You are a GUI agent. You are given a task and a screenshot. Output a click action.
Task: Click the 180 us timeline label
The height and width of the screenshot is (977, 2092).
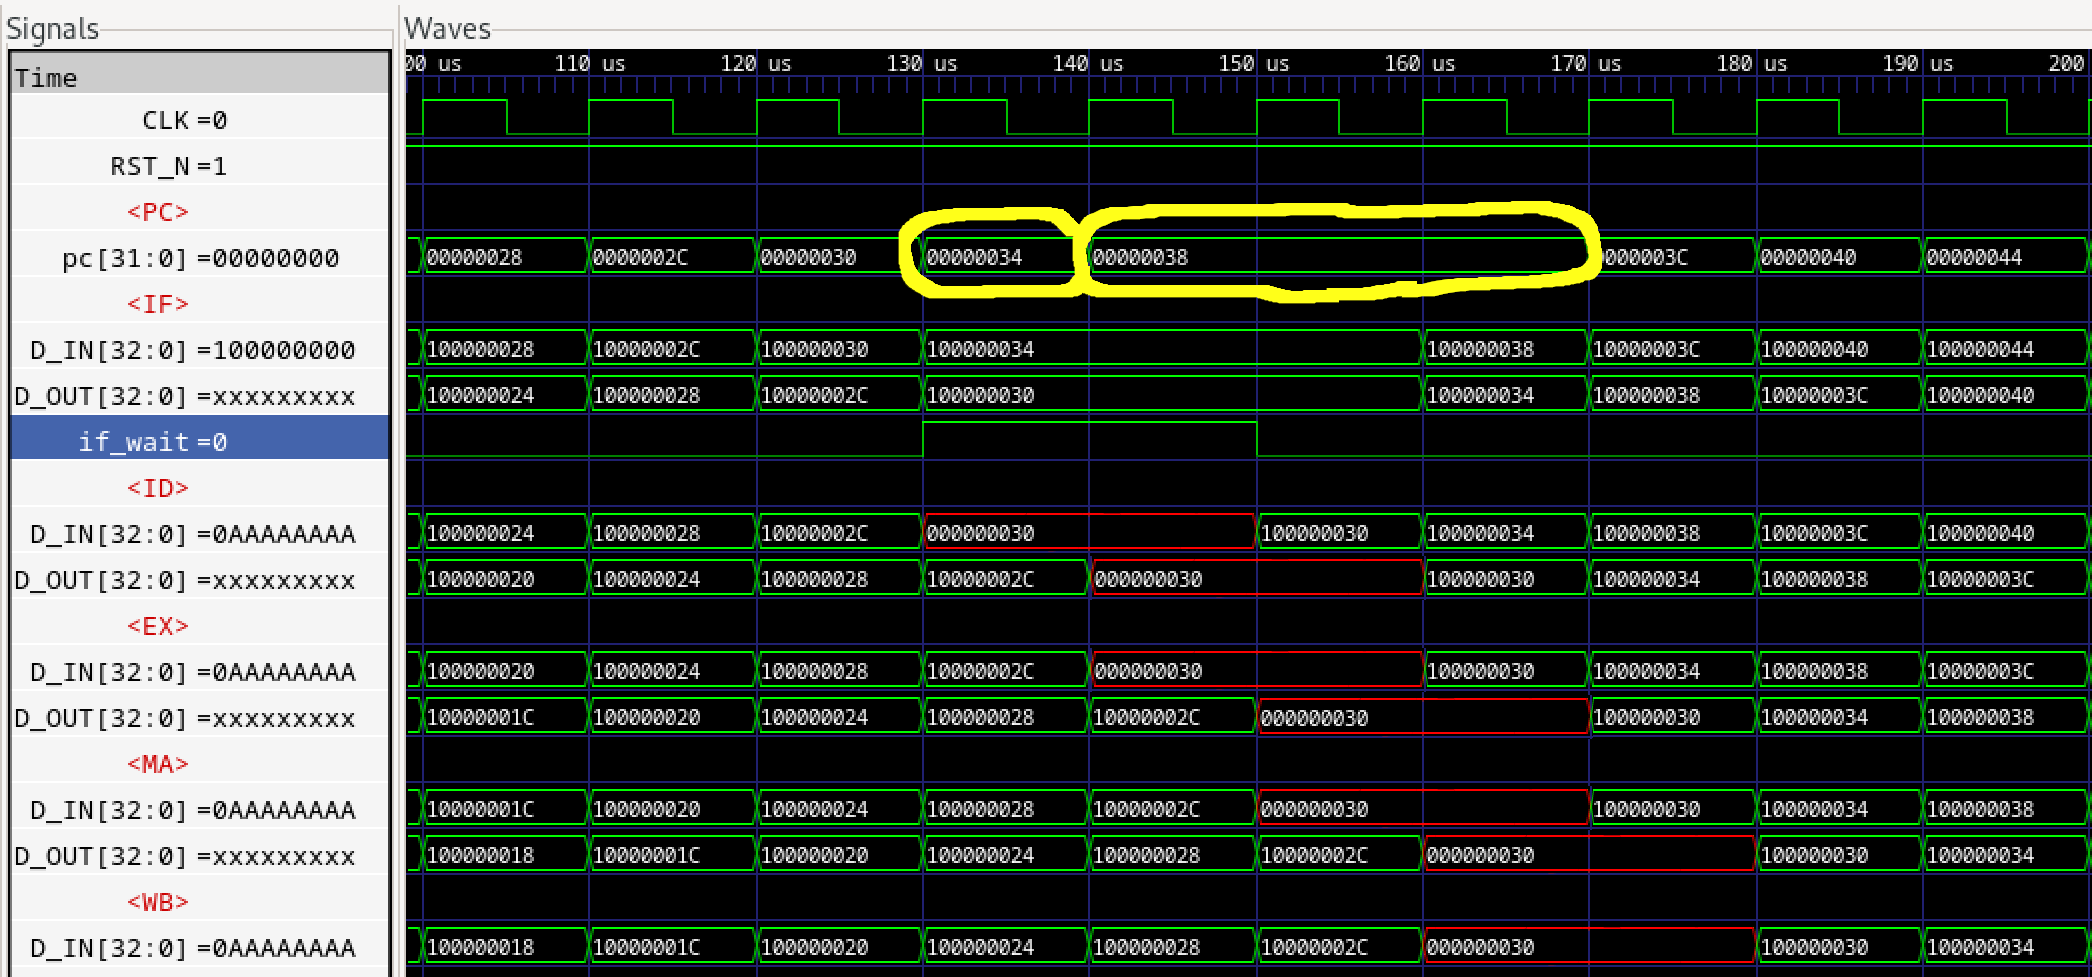[x=1752, y=64]
